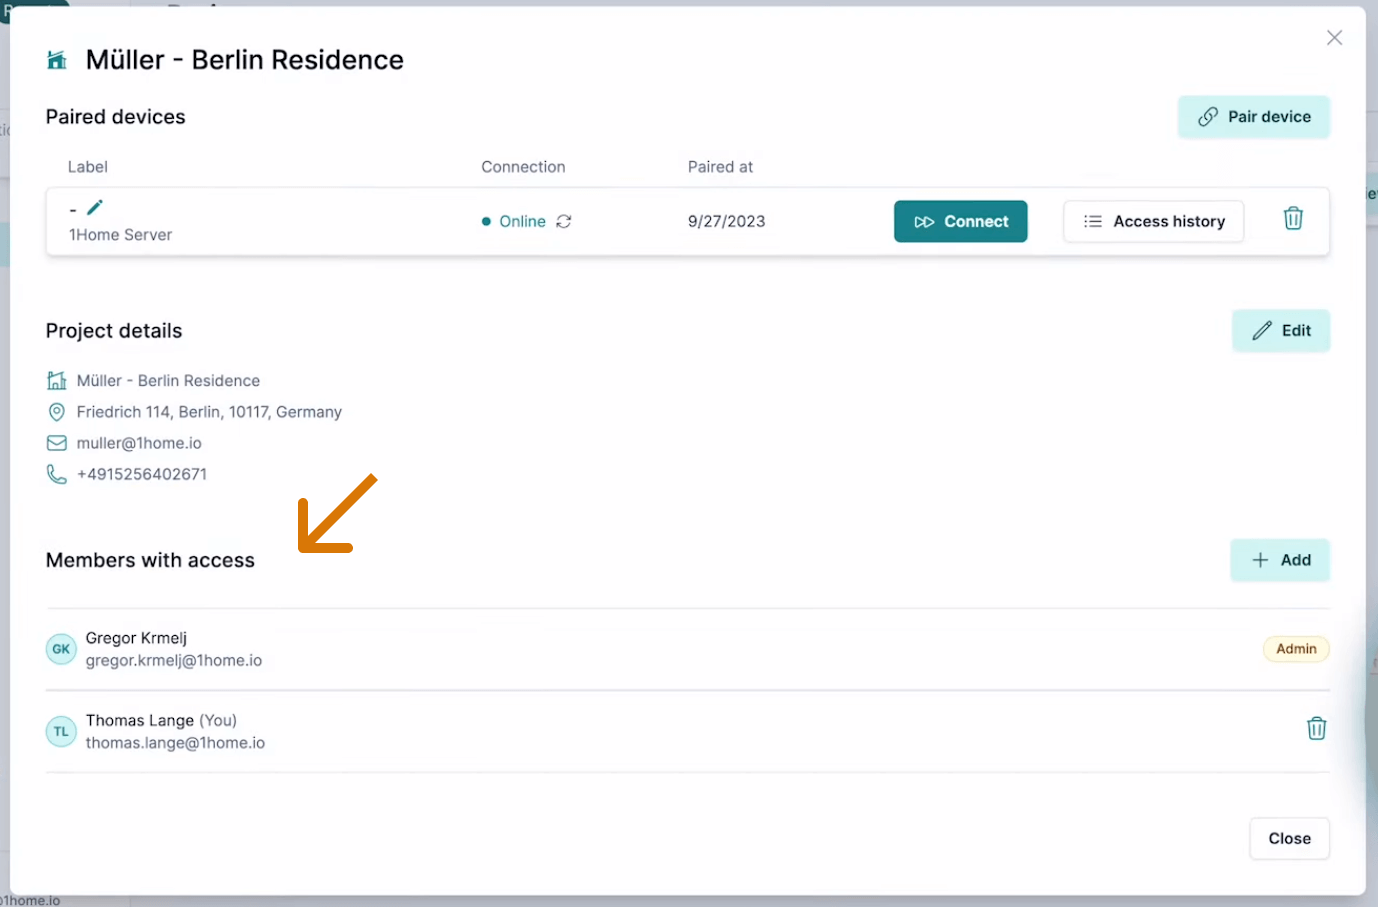Click the GK avatar of Gregor Krmelj
Screen dimensions: 1378x907
coord(61,649)
